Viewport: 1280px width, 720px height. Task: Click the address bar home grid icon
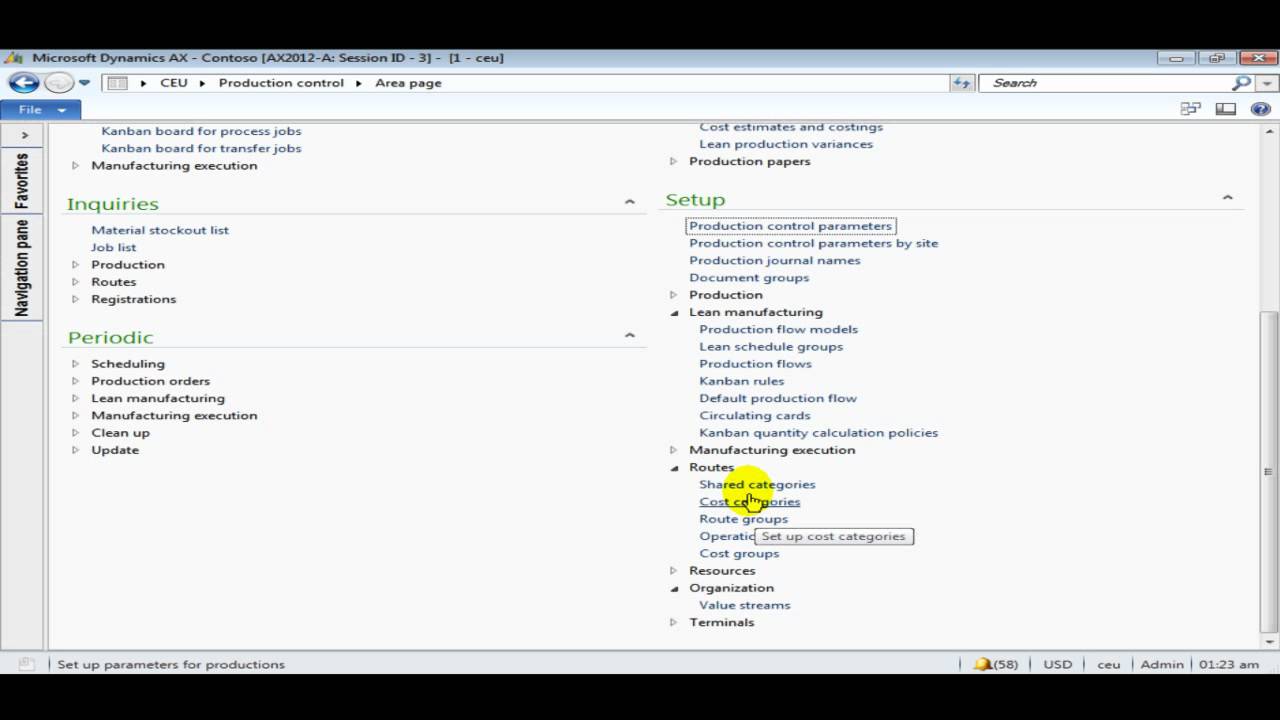(x=117, y=83)
